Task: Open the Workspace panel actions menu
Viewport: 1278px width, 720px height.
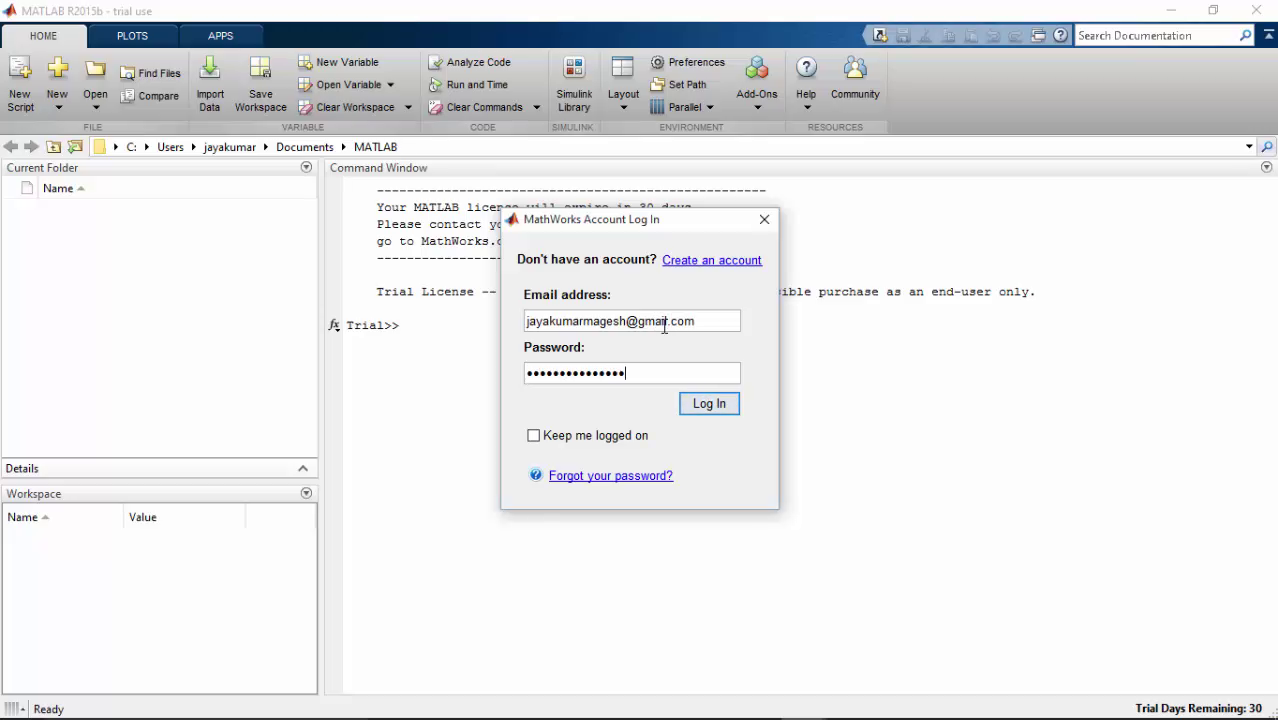Action: click(306, 493)
